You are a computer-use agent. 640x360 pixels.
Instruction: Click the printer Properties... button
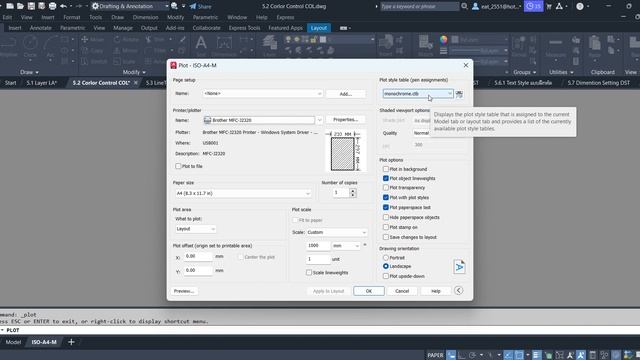pos(346,120)
